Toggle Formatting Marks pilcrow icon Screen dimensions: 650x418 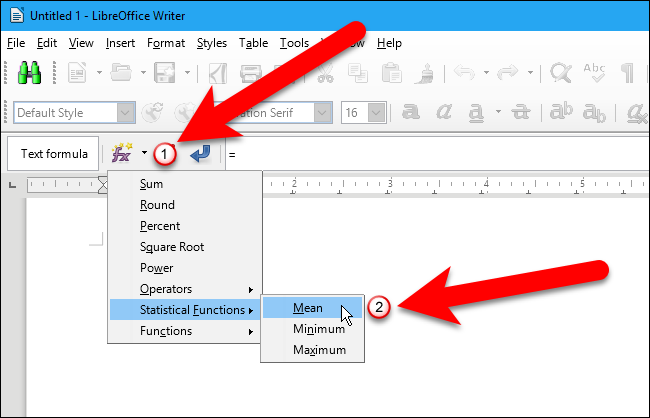[628, 73]
